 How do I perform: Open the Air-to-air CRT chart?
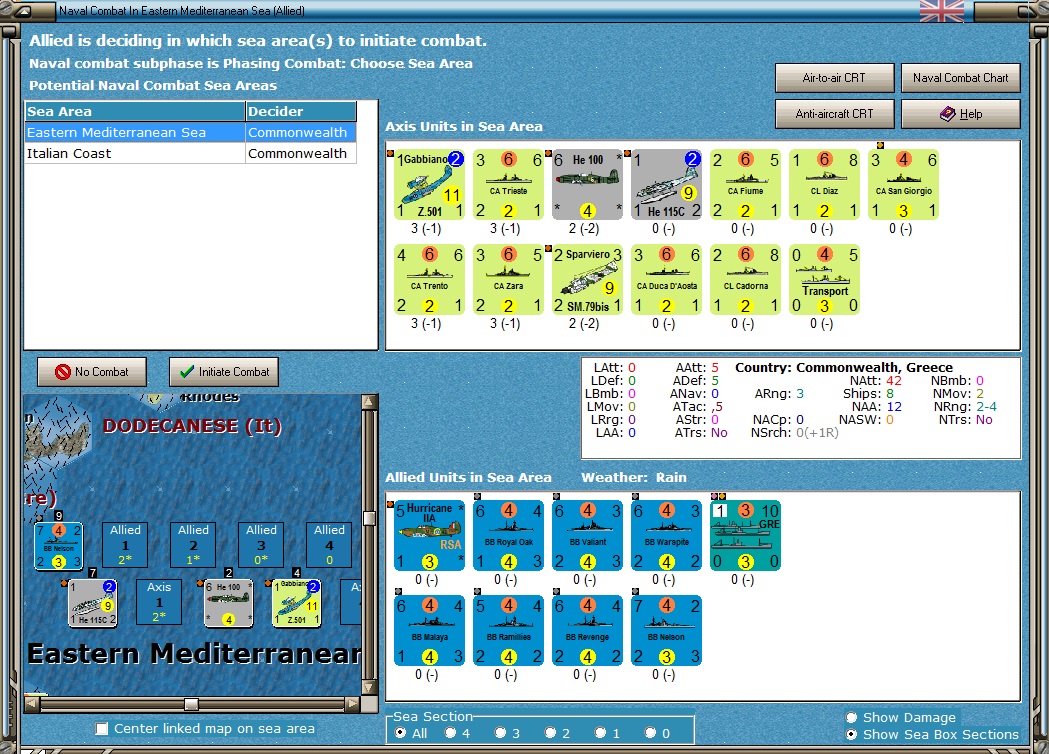tap(834, 78)
